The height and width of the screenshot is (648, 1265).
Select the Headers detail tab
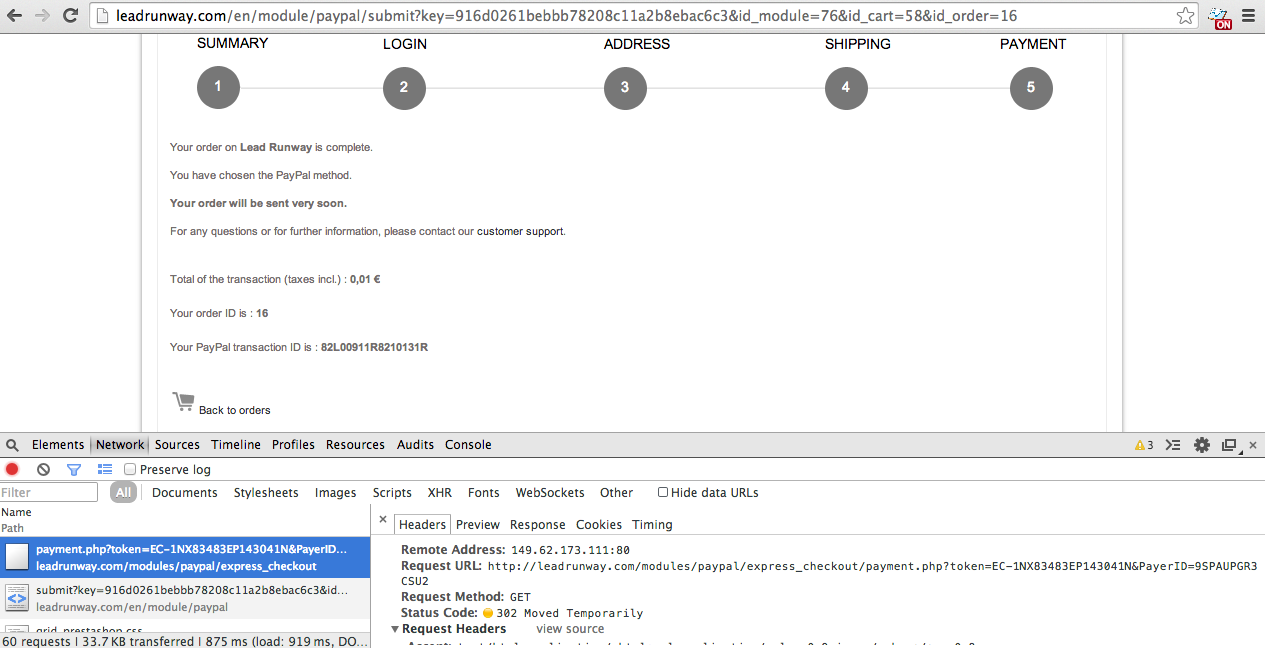pyautogui.click(x=422, y=525)
